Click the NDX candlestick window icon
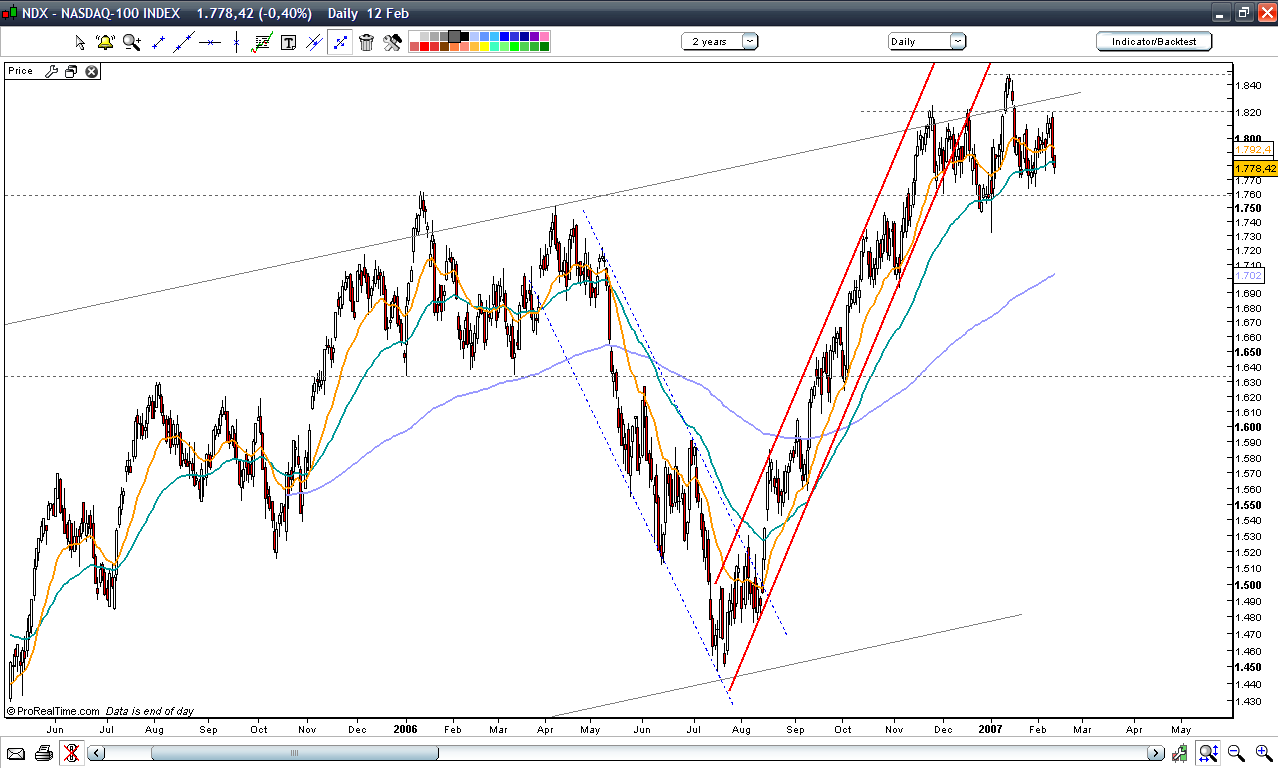Screen dimensions: 1278x768 (x=9, y=13)
